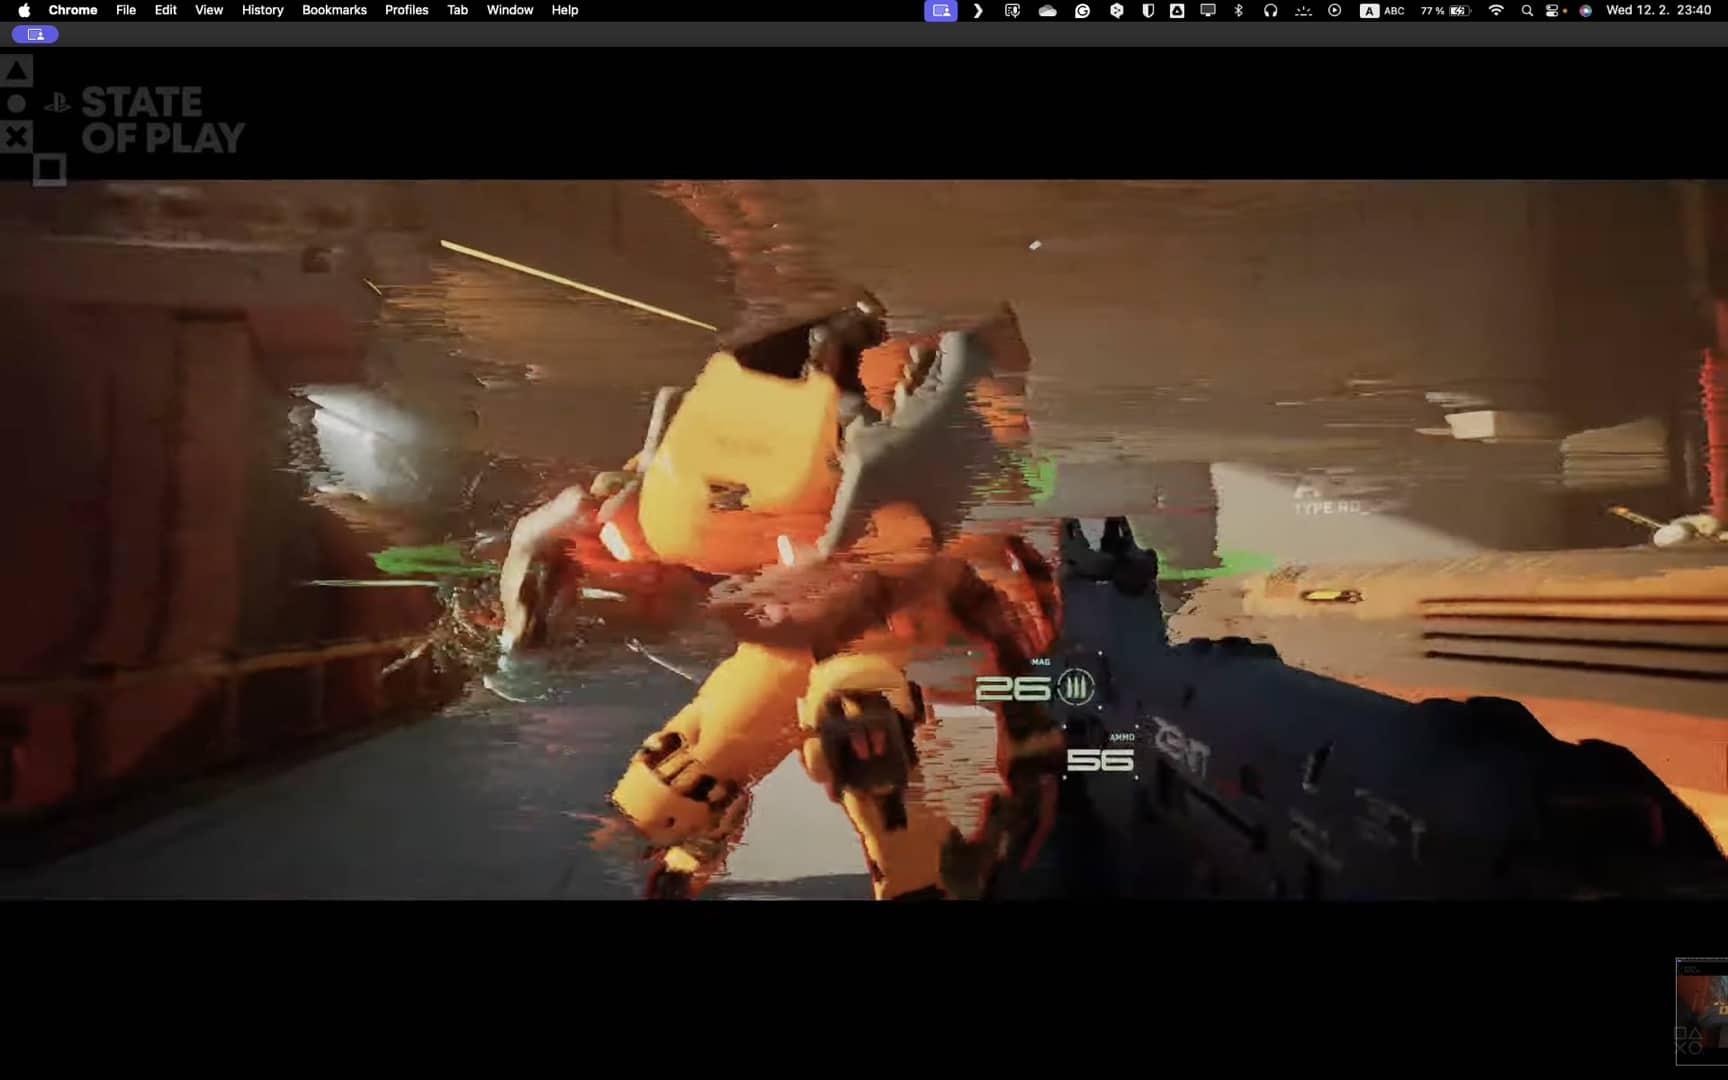Open the Edit menu
Viewport: 1728px width, 1080px height.
pos(166,10)
